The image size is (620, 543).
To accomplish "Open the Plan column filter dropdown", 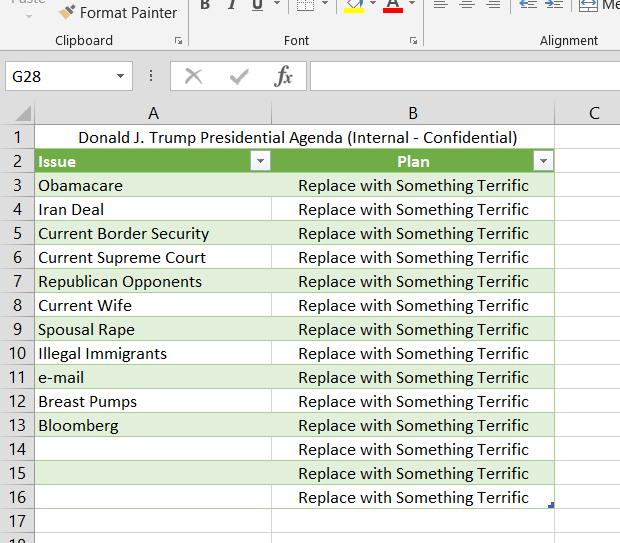I will 543,161.
